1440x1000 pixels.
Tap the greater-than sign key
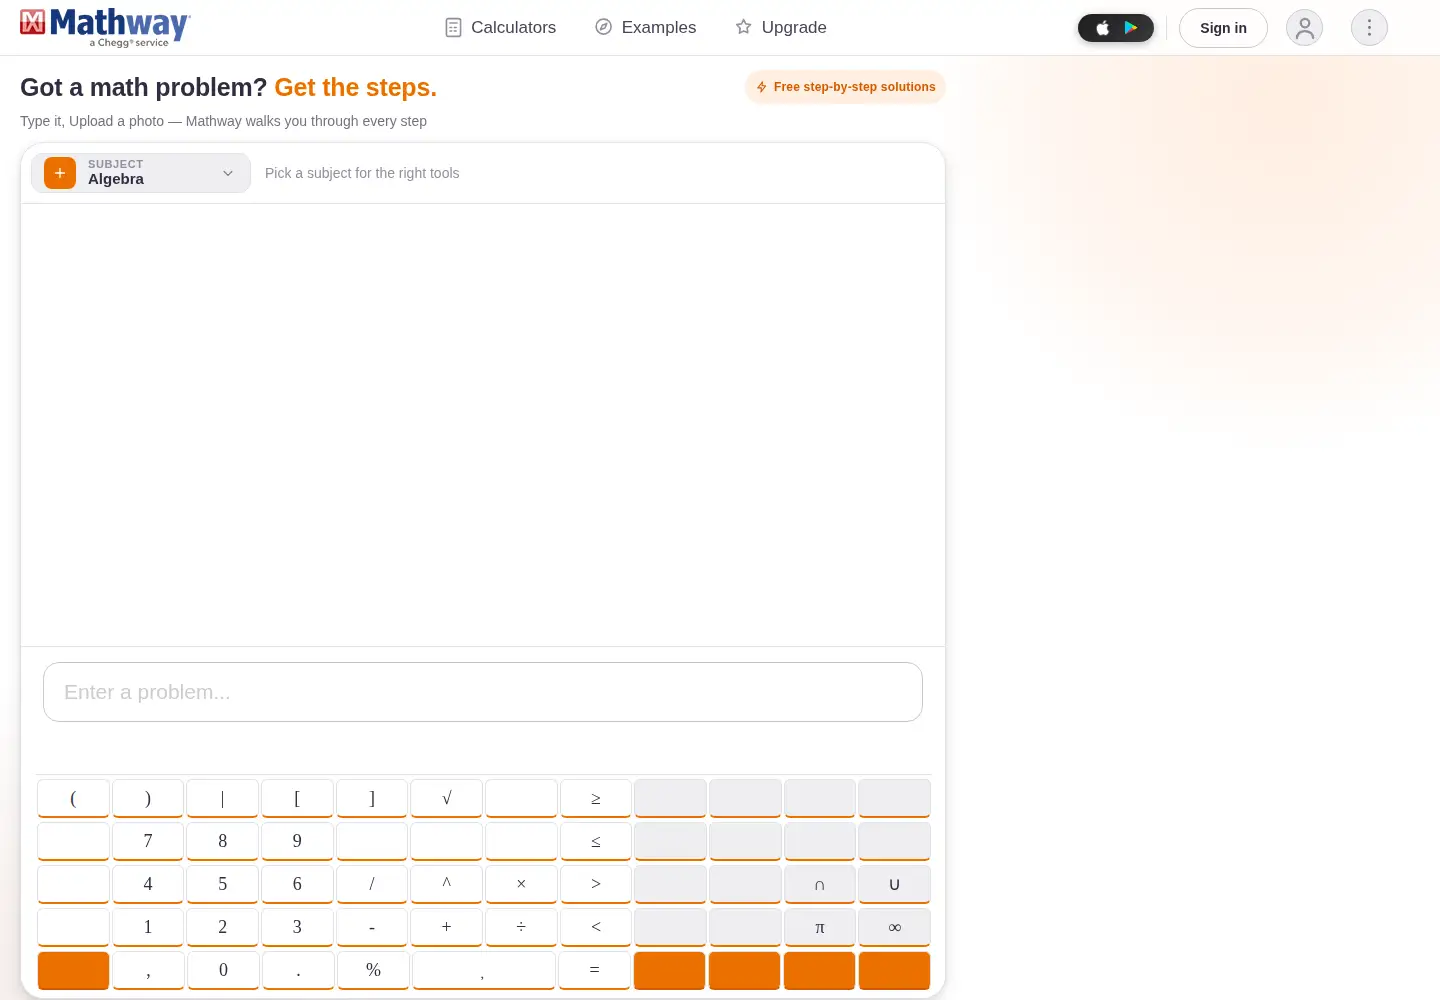[x=596, y=884]
